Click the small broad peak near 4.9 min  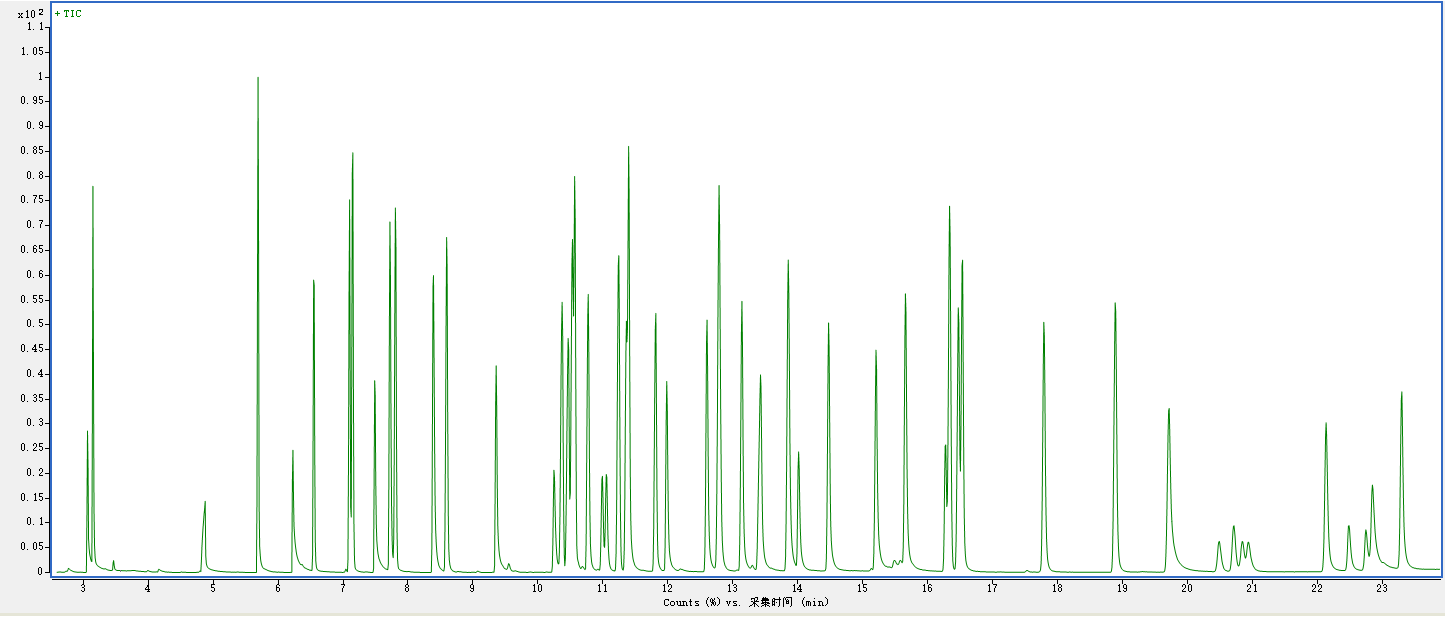coord(205,503)
